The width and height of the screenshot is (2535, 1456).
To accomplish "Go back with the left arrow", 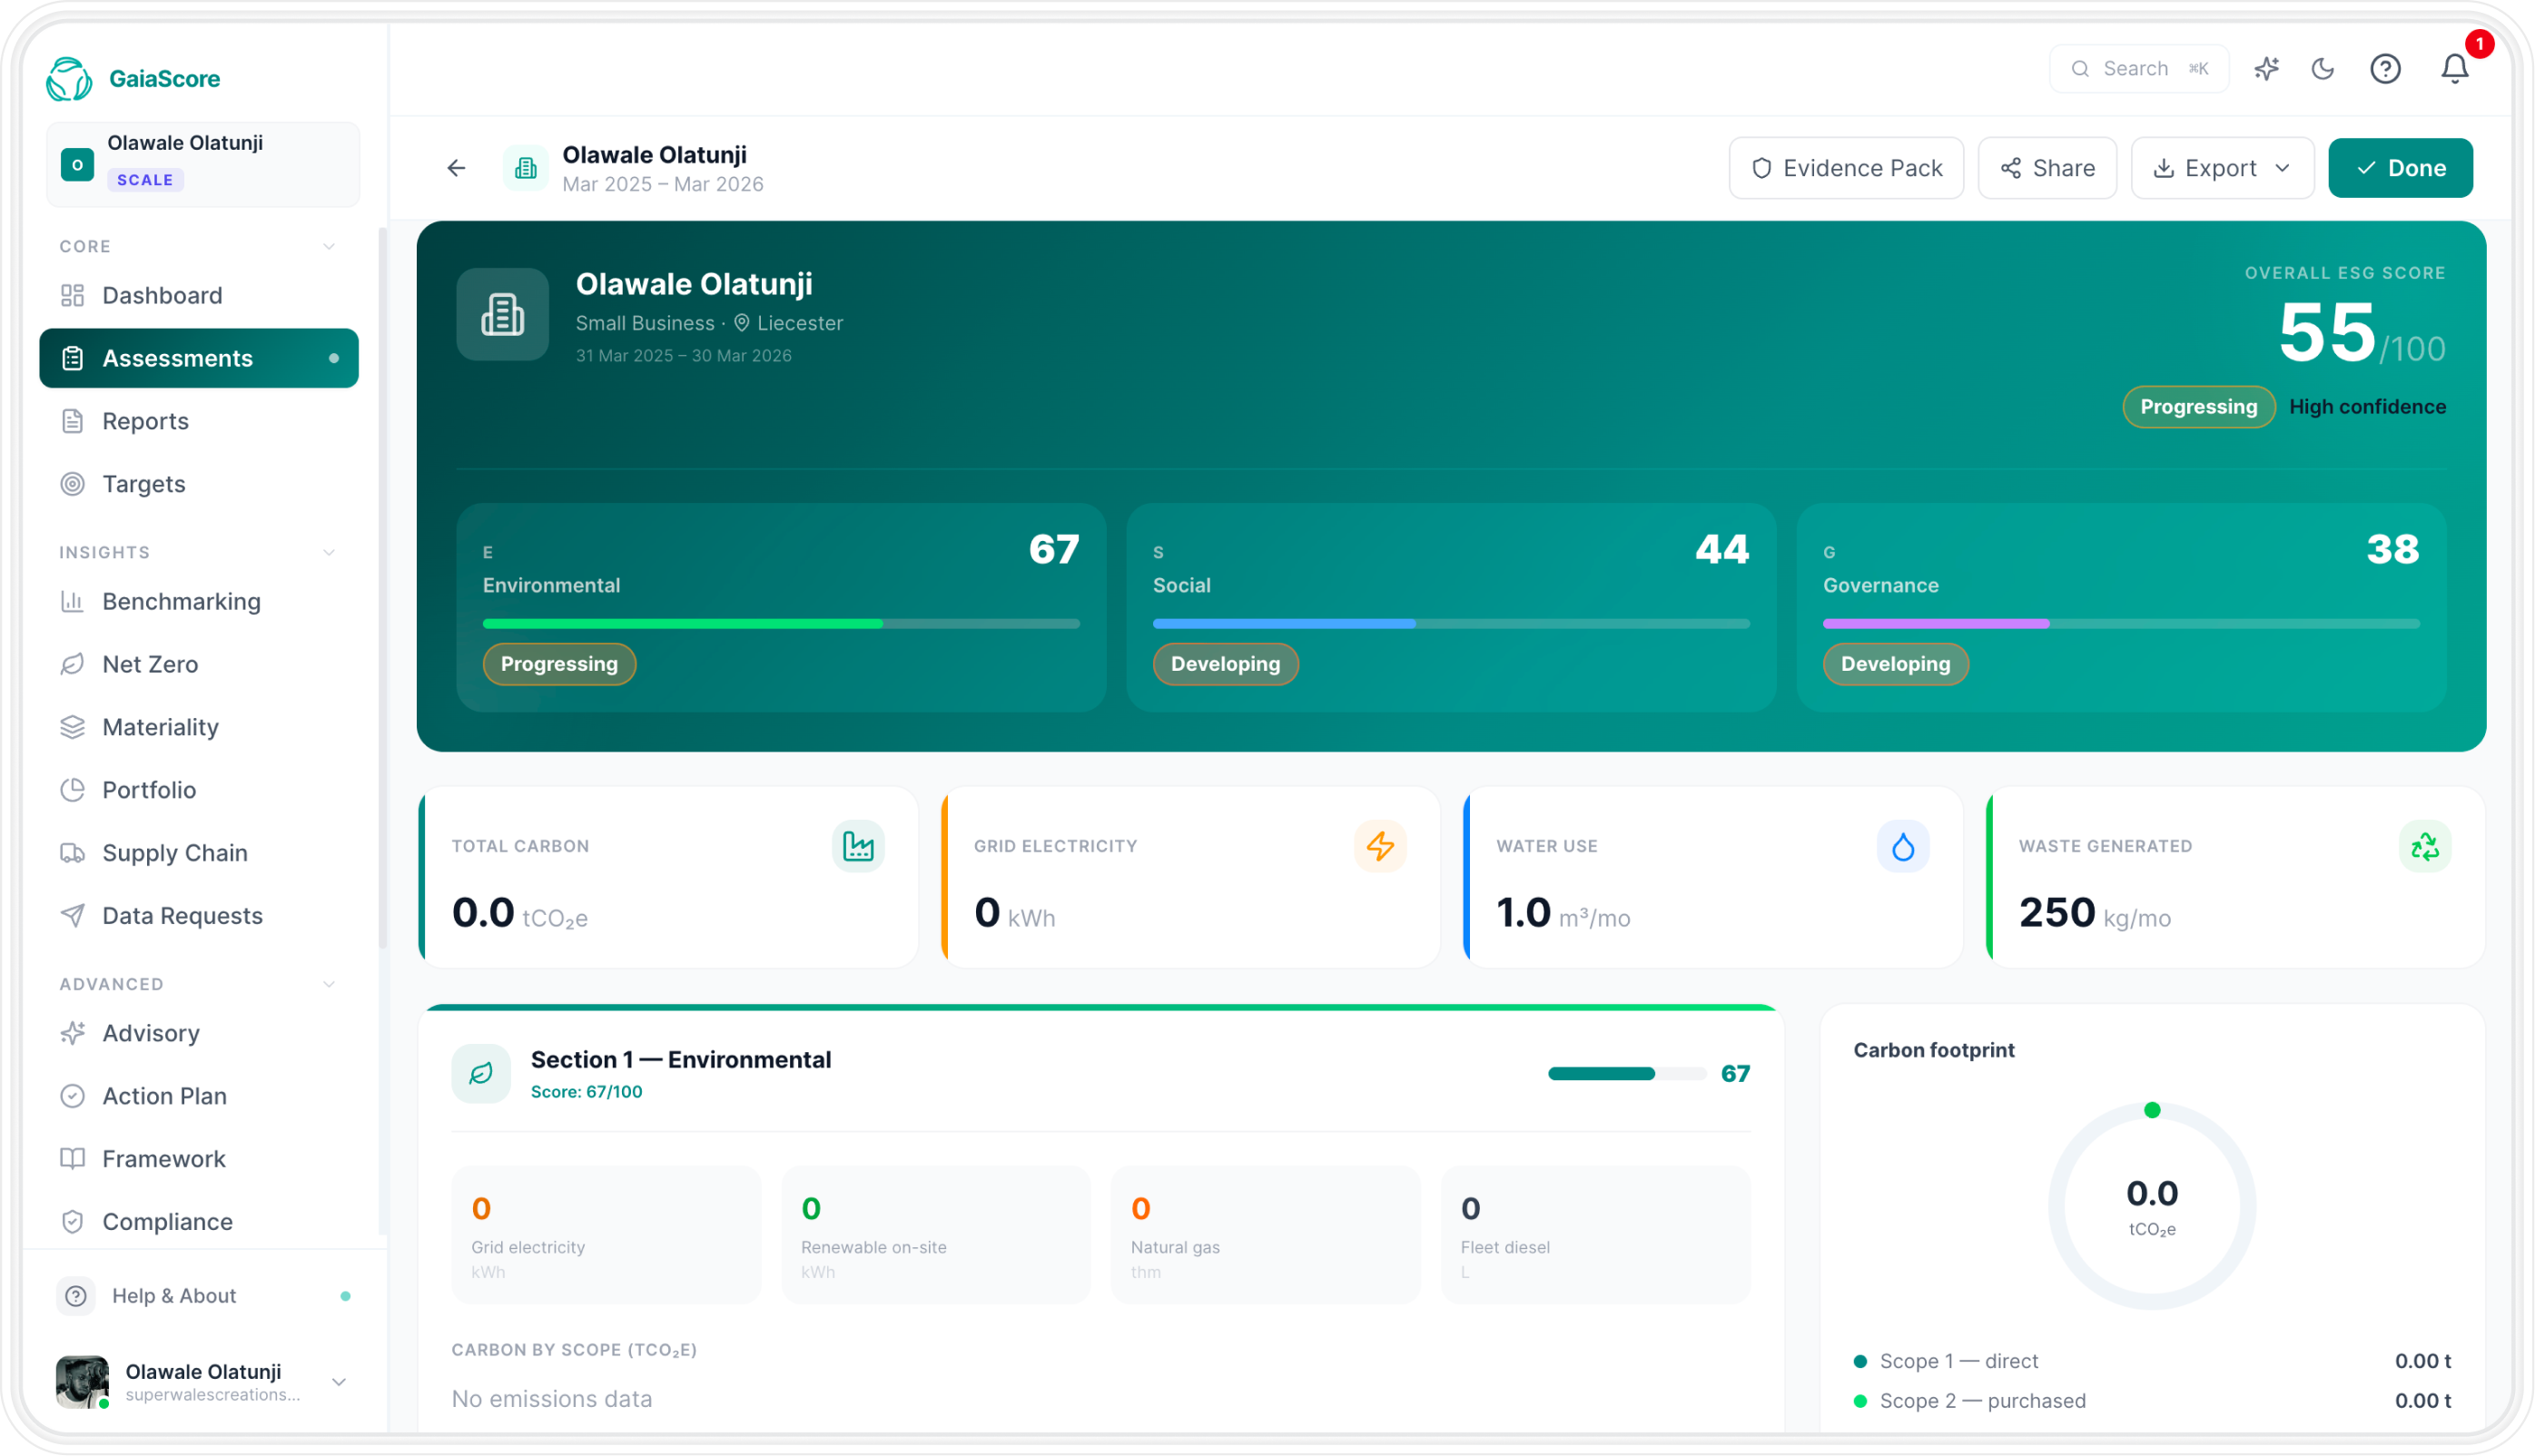I will tap(456, 168).
